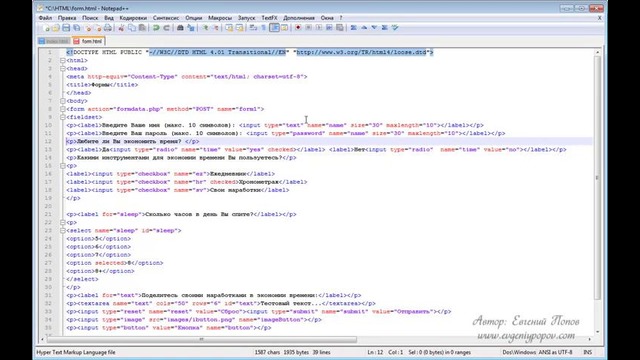The image size is (640, 360).
Task: Save the current file via the floppy icon
Action: pos(66,28)
